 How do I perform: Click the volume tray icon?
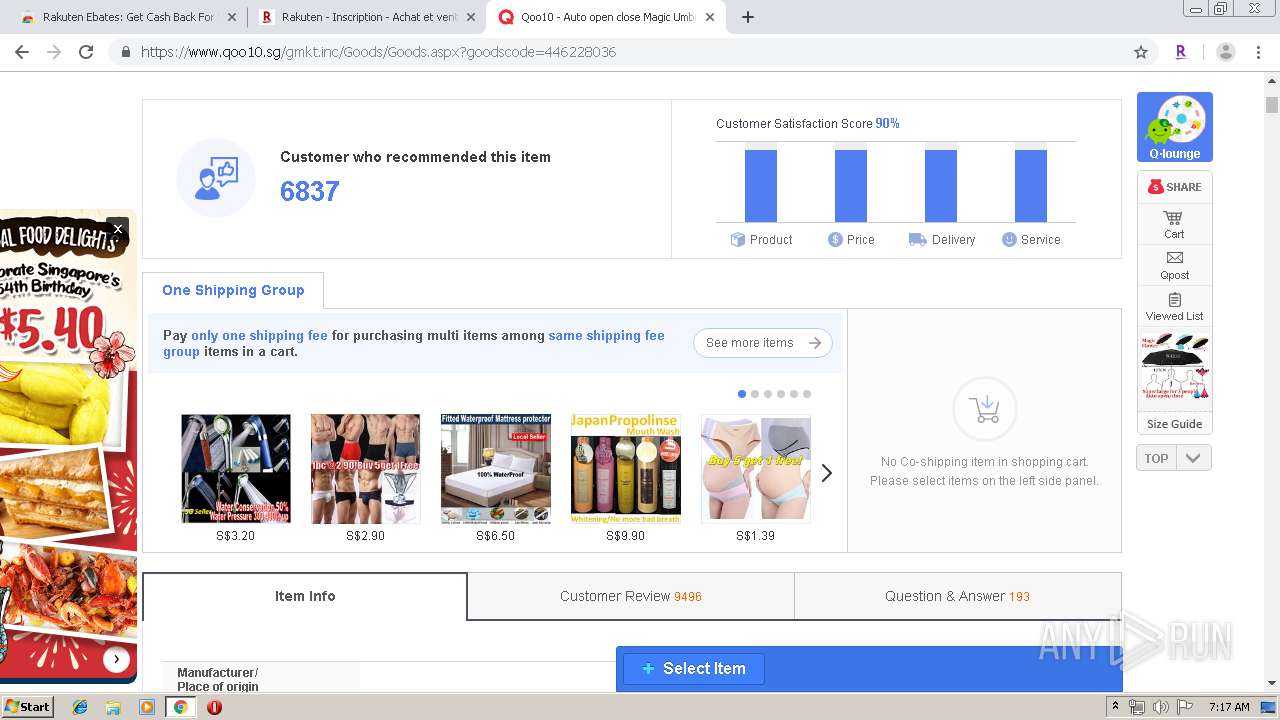[1160, 707]
